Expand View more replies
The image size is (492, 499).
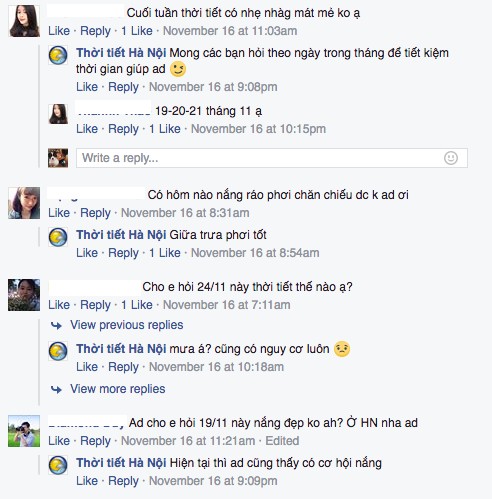[x=118, y=389]
